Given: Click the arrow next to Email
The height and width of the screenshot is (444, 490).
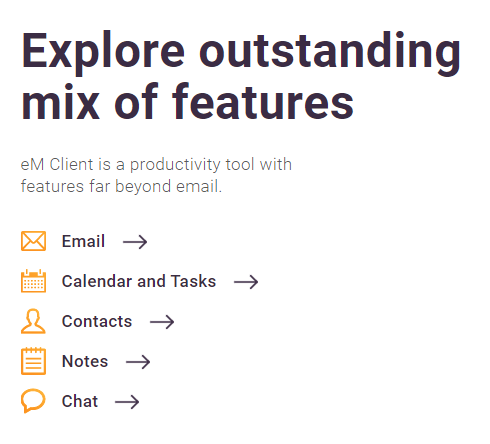Looking at the screenshot, I should [x=135, y=242].
